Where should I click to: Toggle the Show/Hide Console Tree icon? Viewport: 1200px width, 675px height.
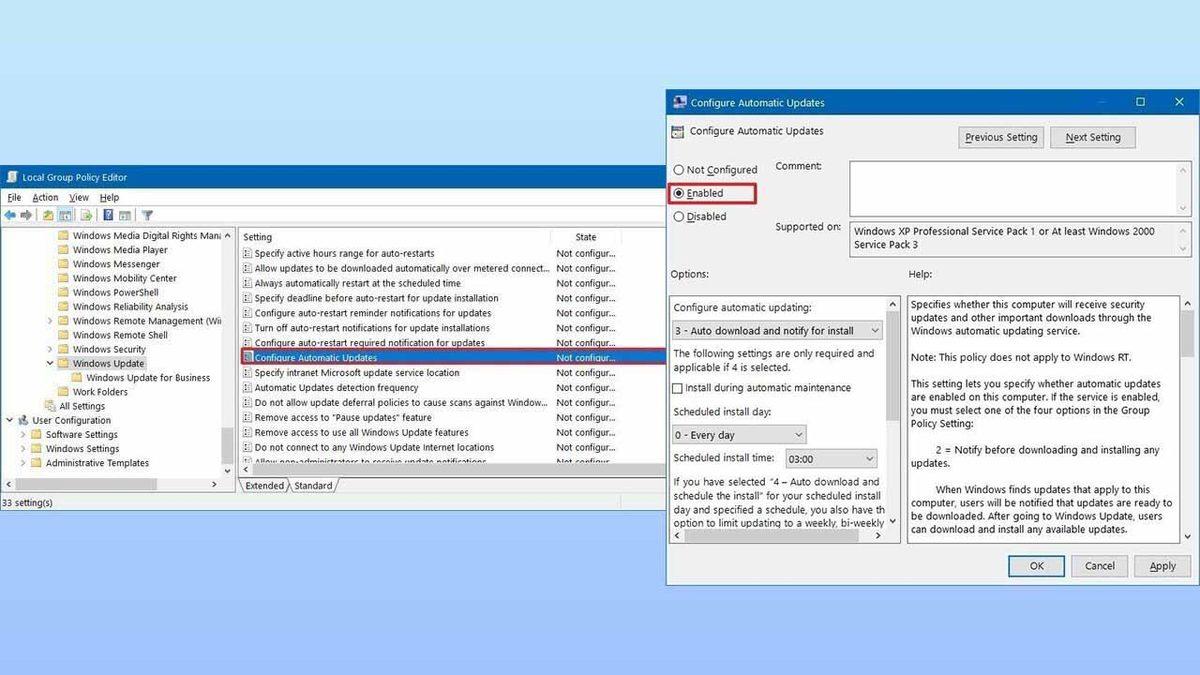click(x=66, y=214)
